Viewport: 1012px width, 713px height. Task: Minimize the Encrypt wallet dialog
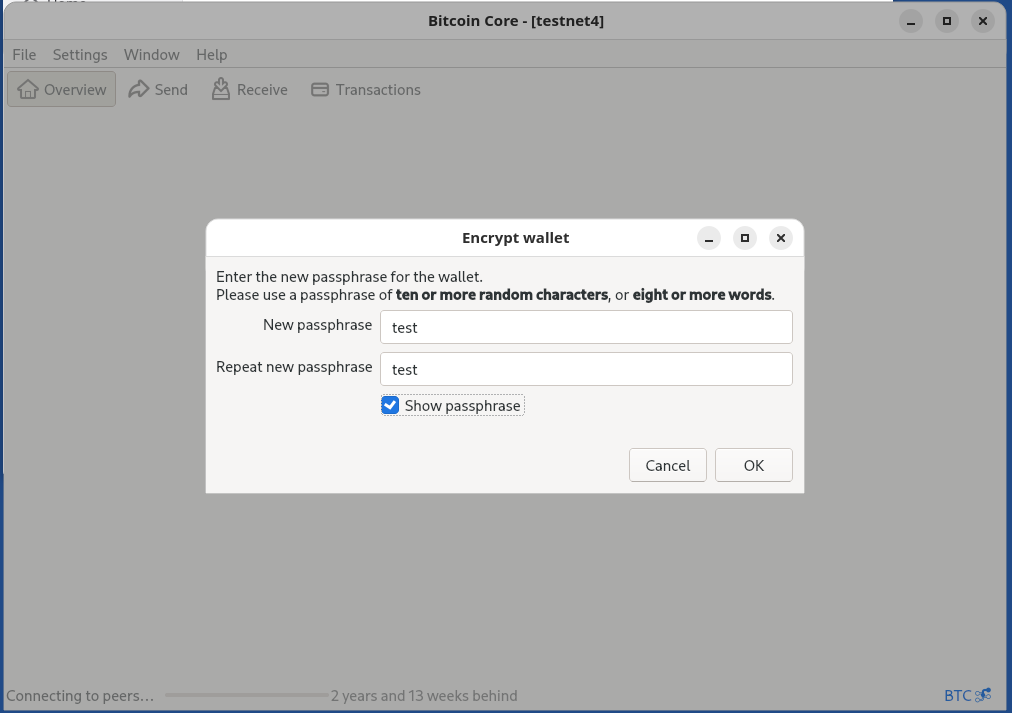pyautogui.click(x=709, y=238)
